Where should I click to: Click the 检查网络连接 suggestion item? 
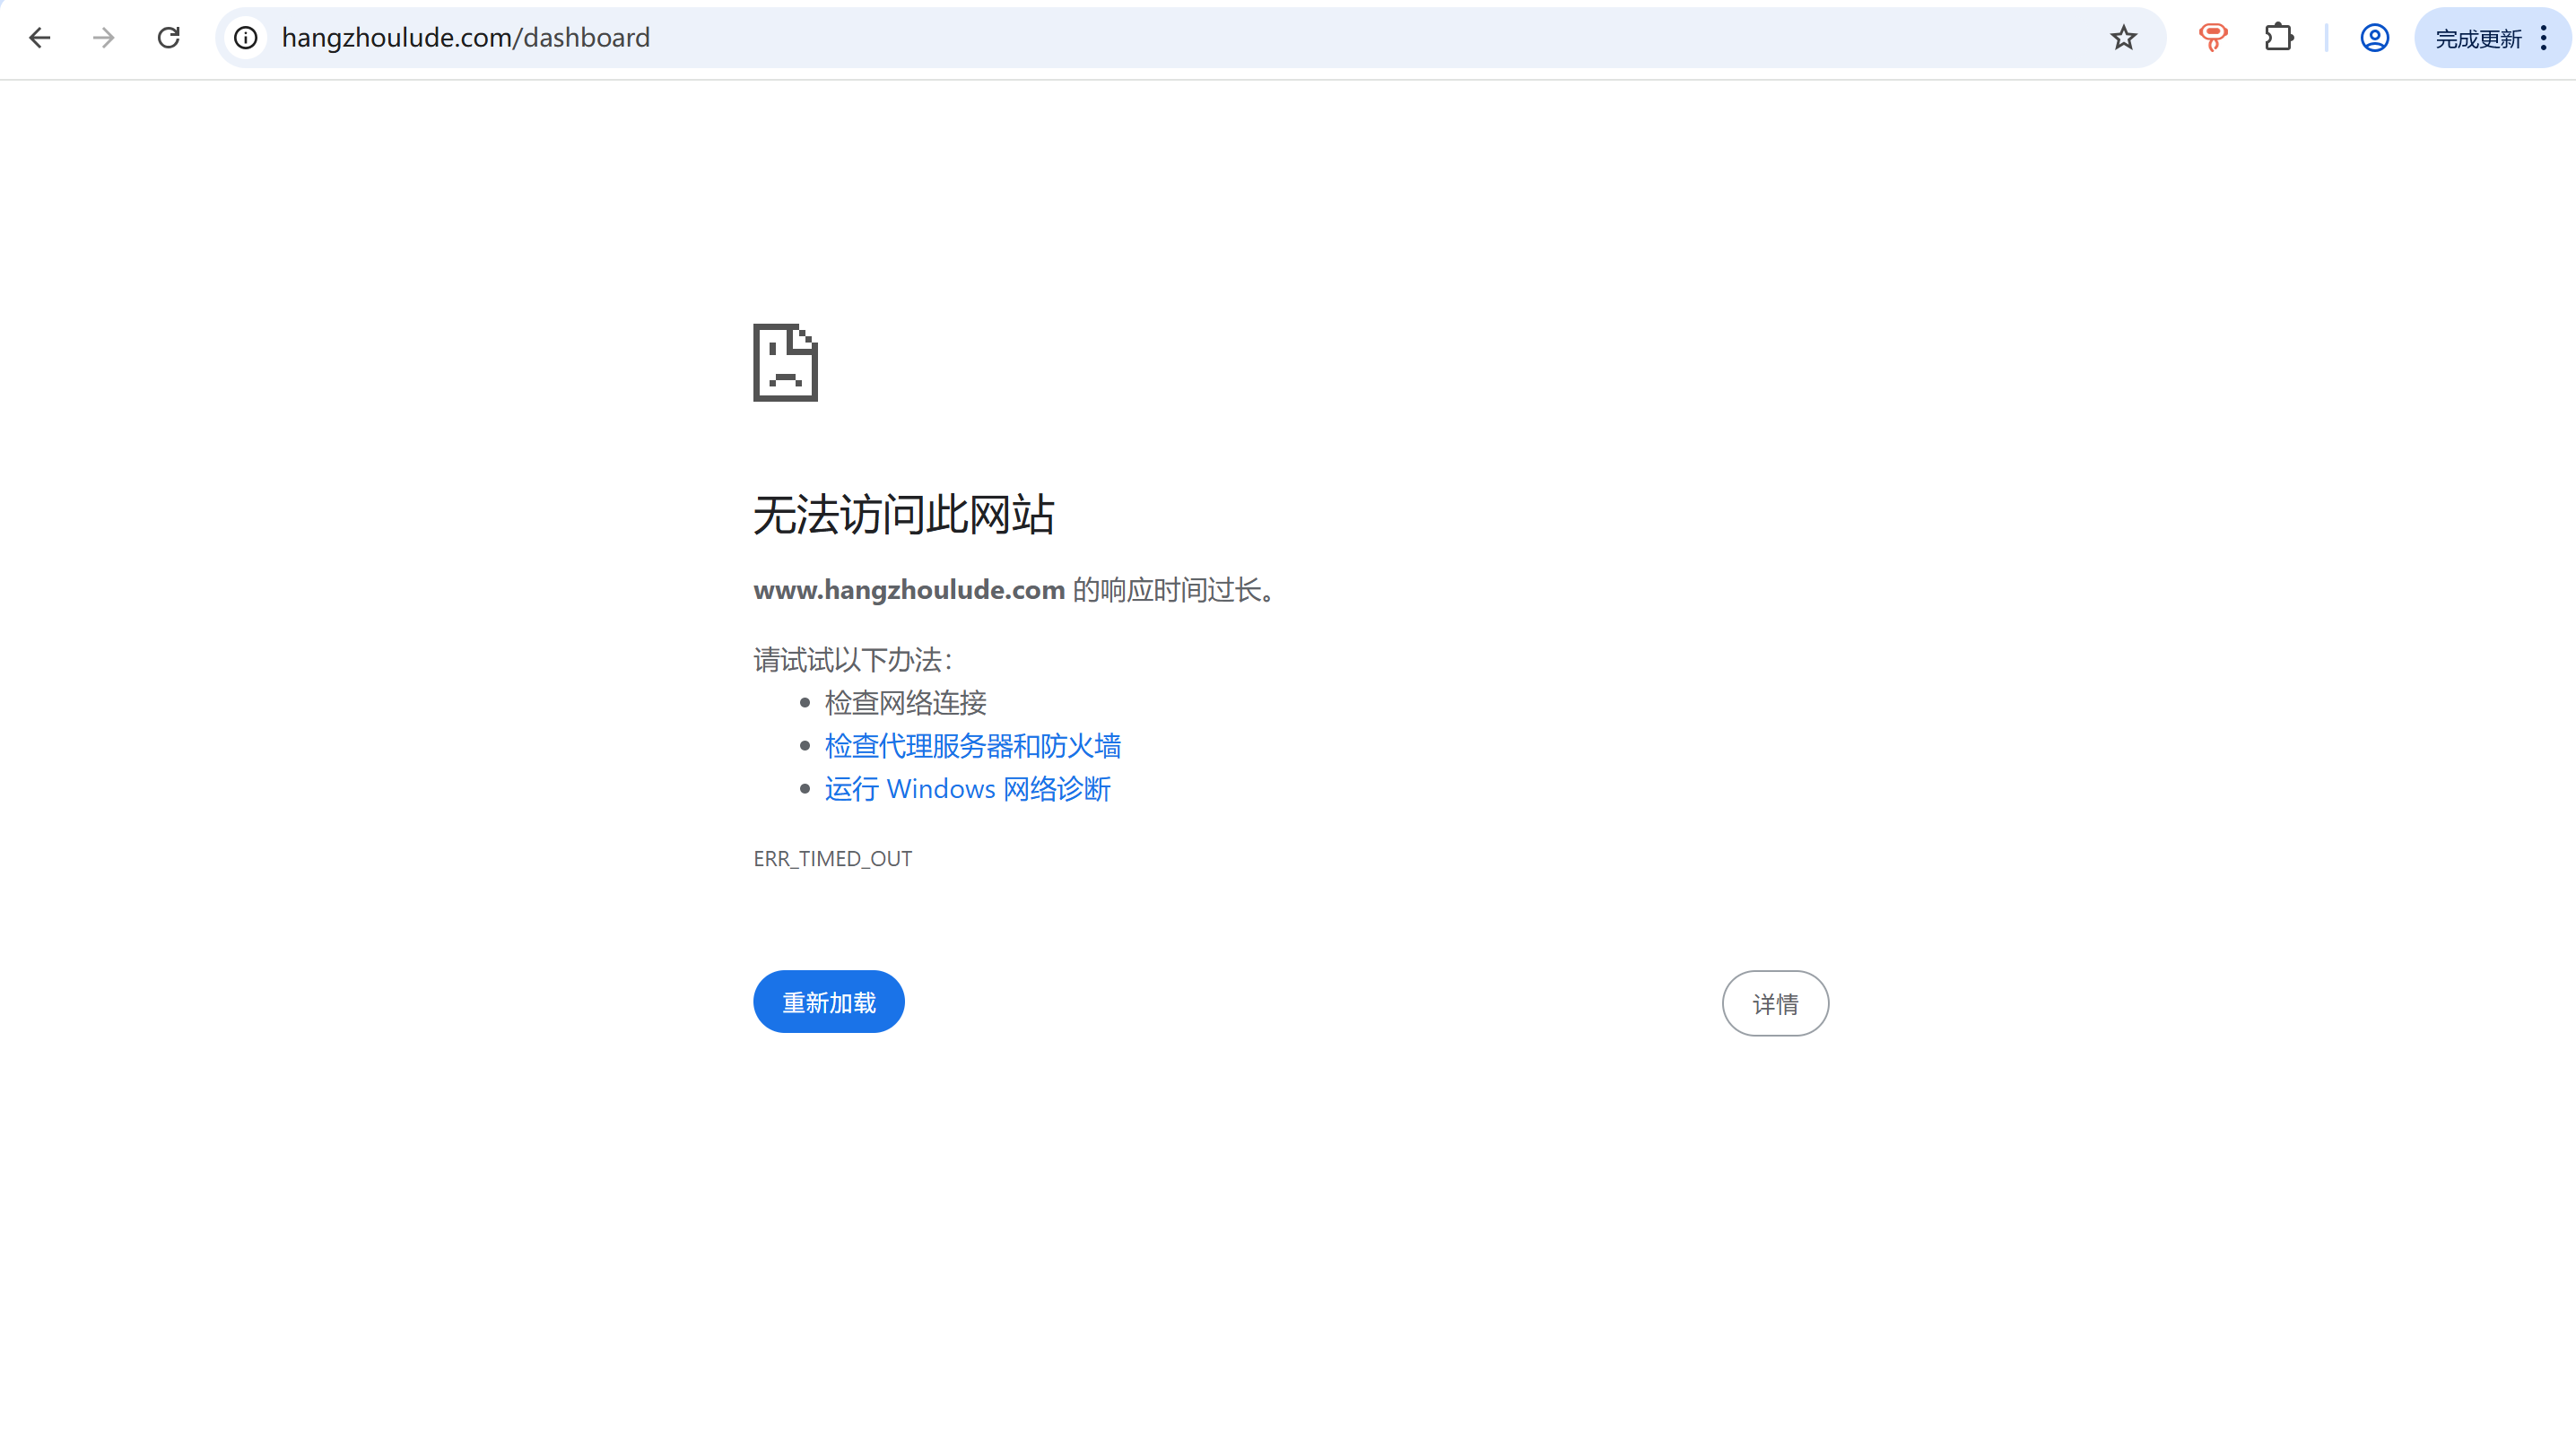click(905, 703)
